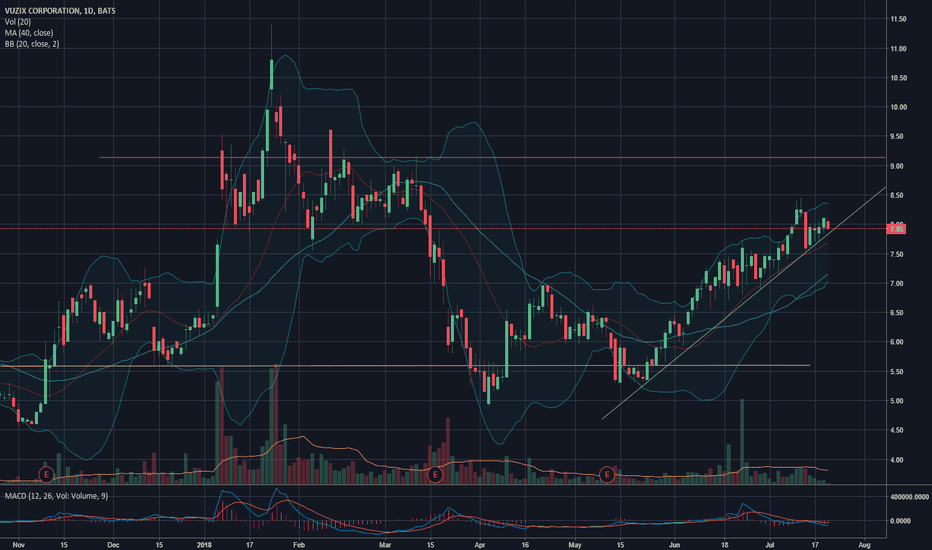Screen dimensions: 932x550
Task: Click the BB (20, close, 2) indicator label
Action: pyautogui.click(x=32, y=44)
